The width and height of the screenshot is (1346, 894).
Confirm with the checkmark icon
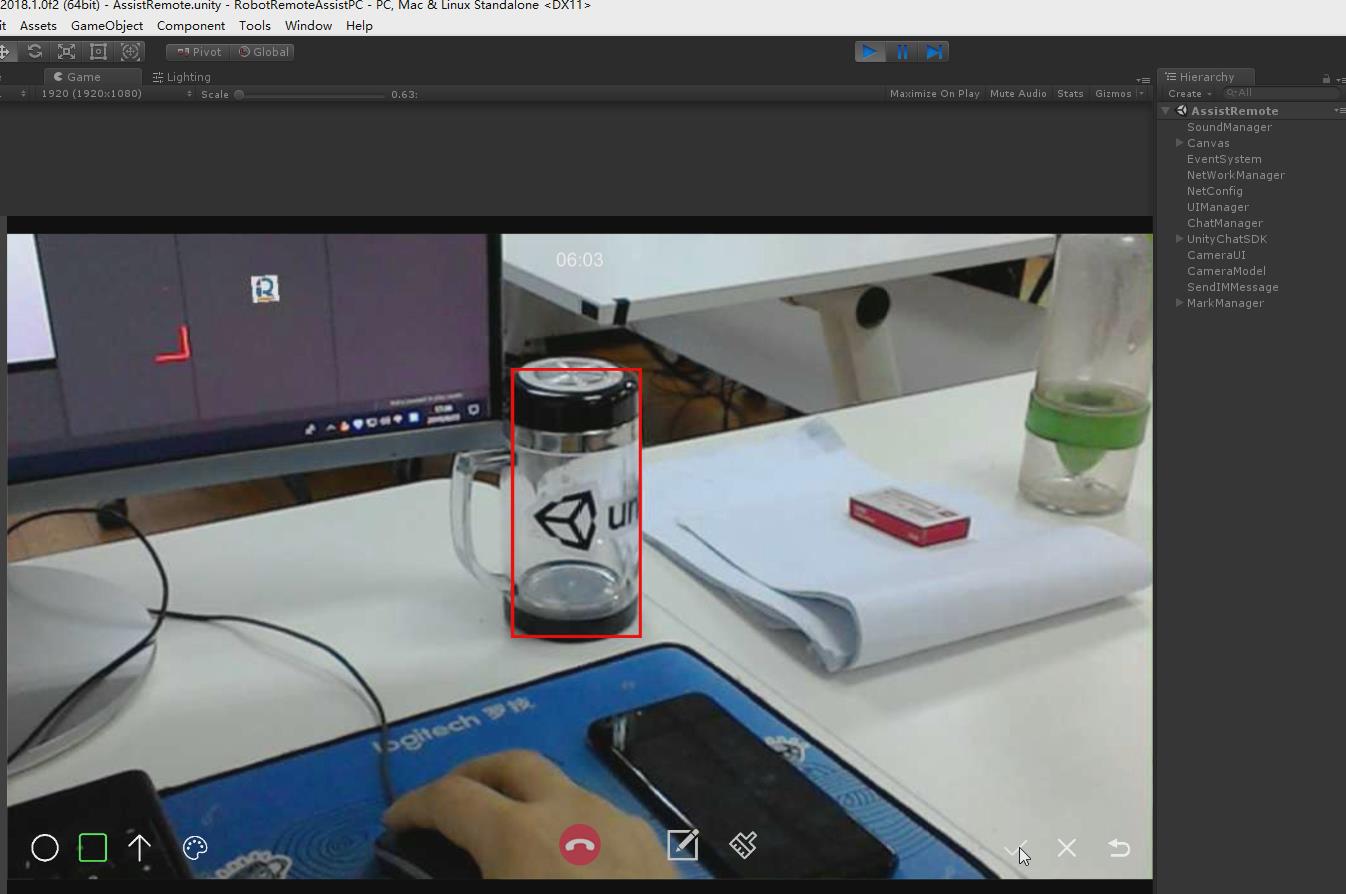click(1014, 849)
